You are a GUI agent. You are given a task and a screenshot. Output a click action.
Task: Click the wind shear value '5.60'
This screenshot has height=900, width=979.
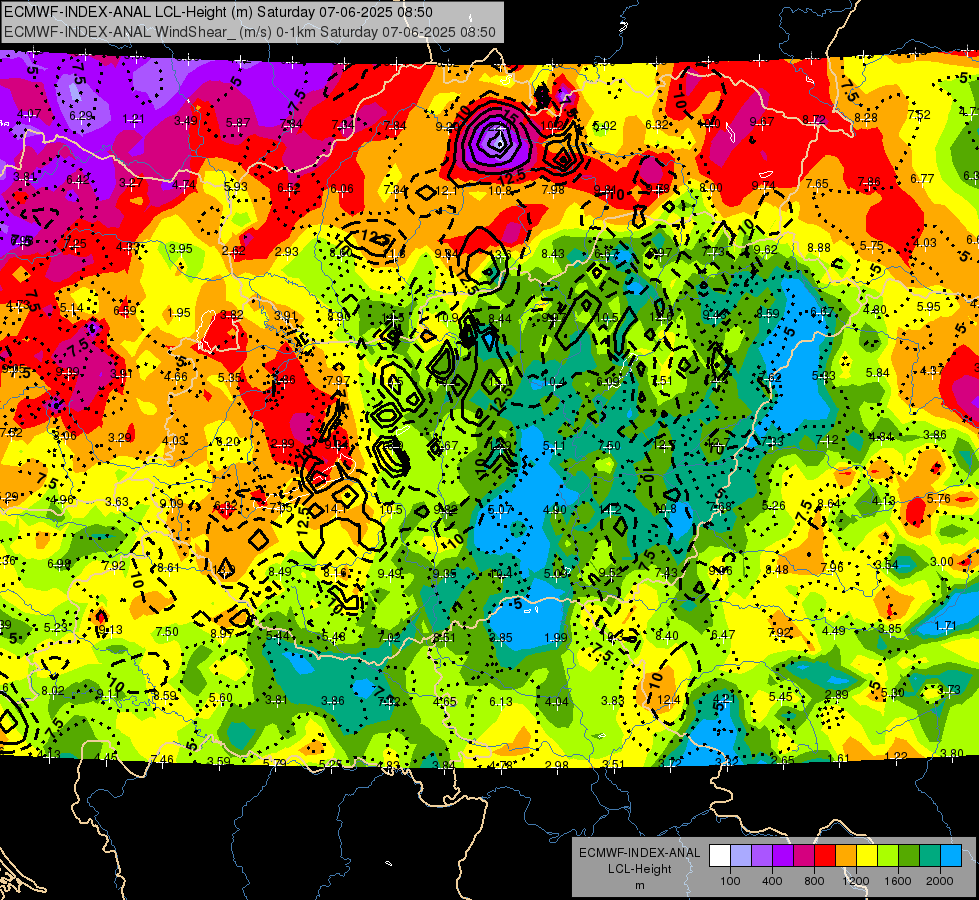tap(221, 698)
